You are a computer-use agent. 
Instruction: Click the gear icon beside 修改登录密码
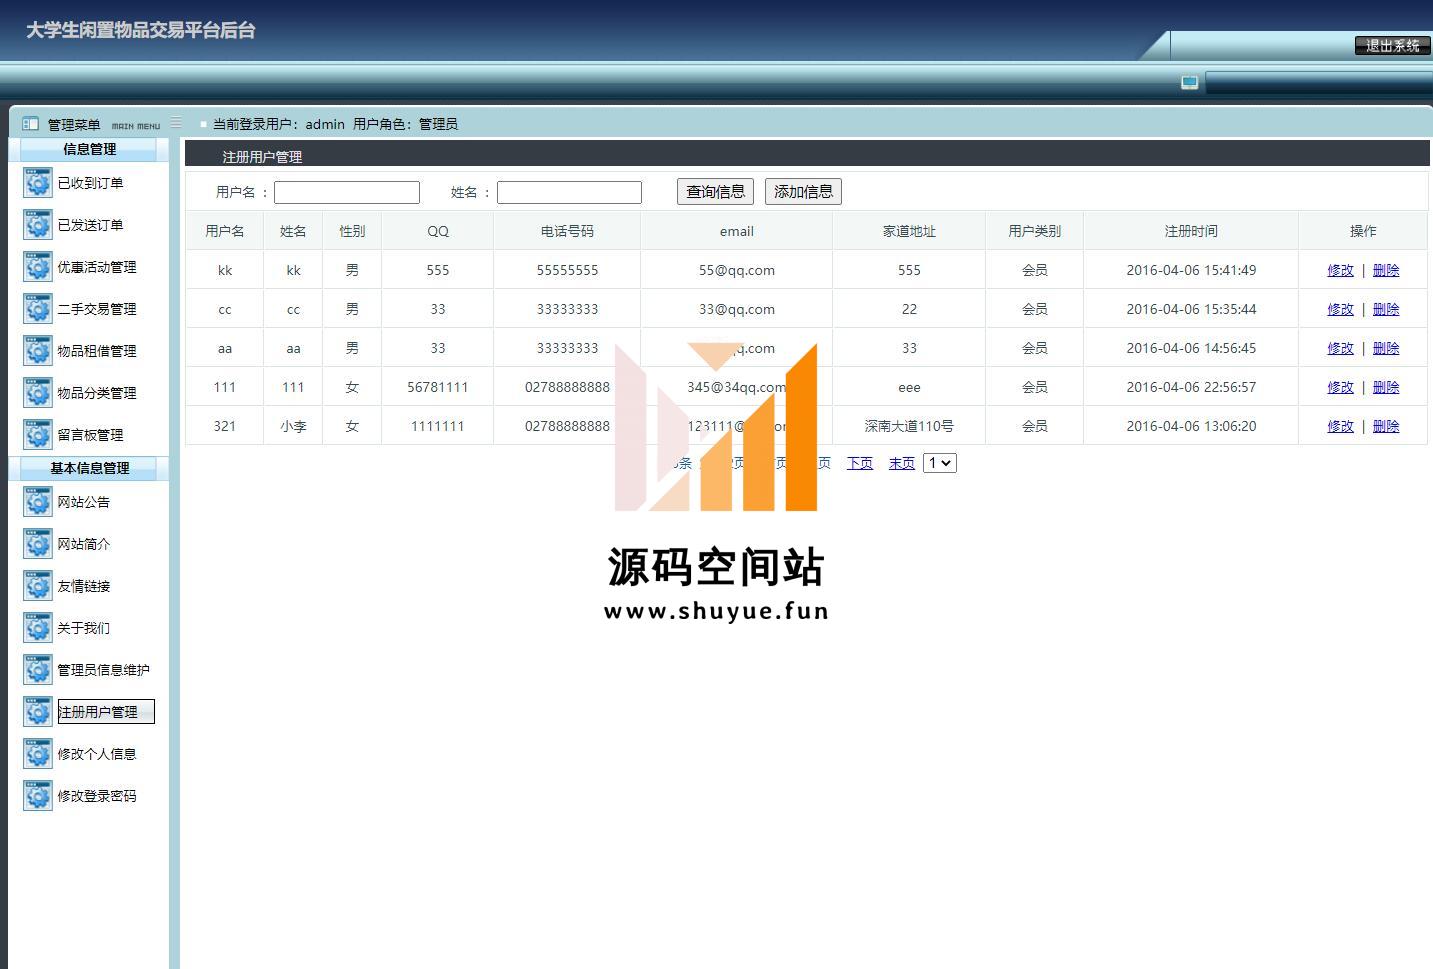[x=37, y=796]
